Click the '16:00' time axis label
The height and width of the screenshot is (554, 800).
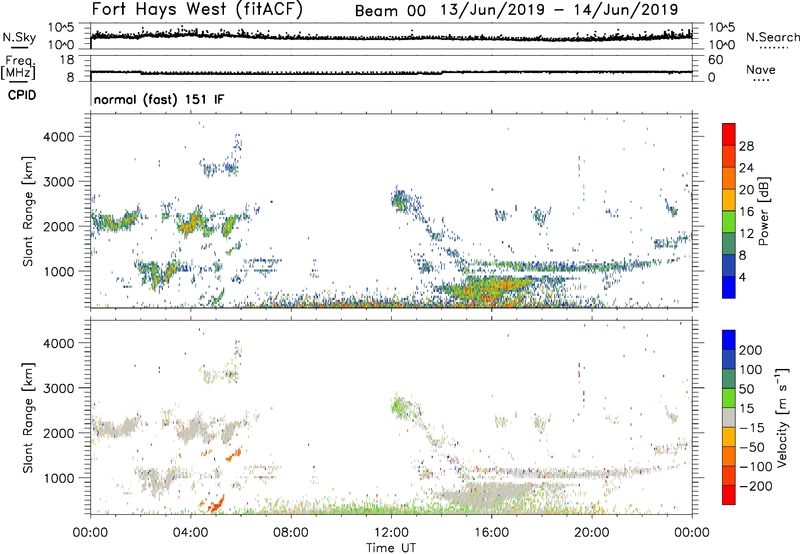[491, 533]
